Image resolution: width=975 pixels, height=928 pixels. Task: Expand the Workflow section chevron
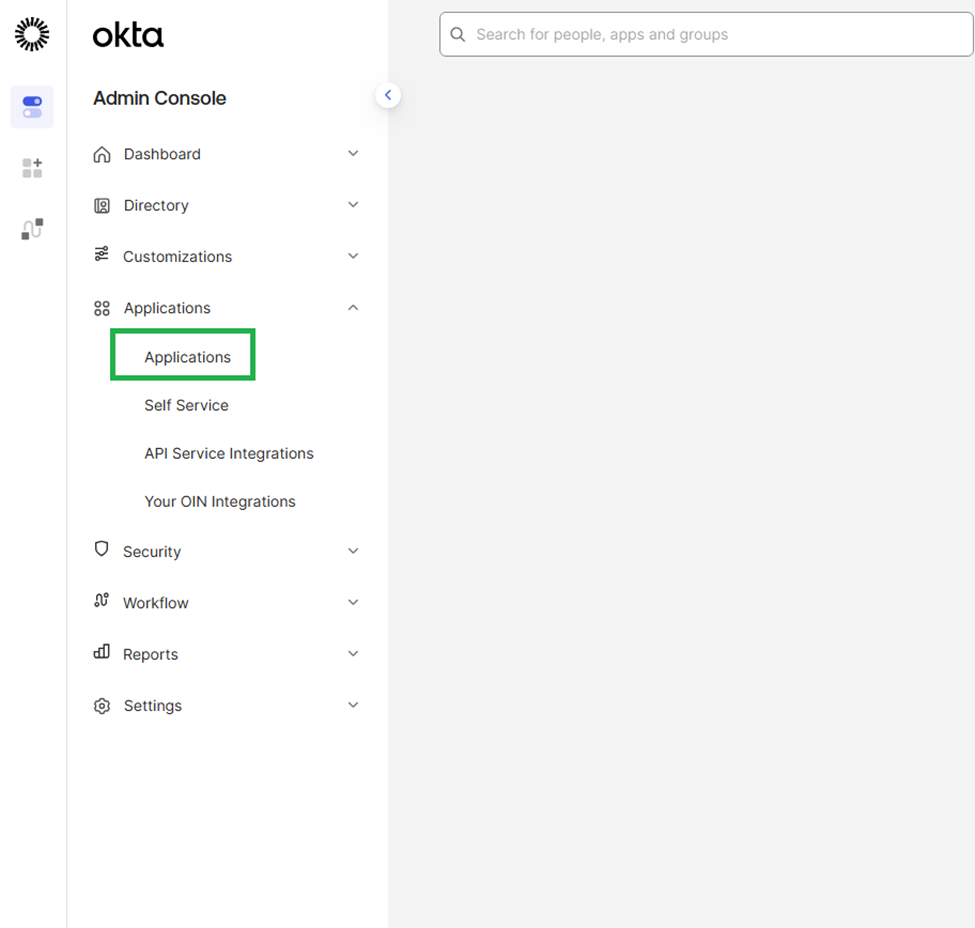pos(353,603)
